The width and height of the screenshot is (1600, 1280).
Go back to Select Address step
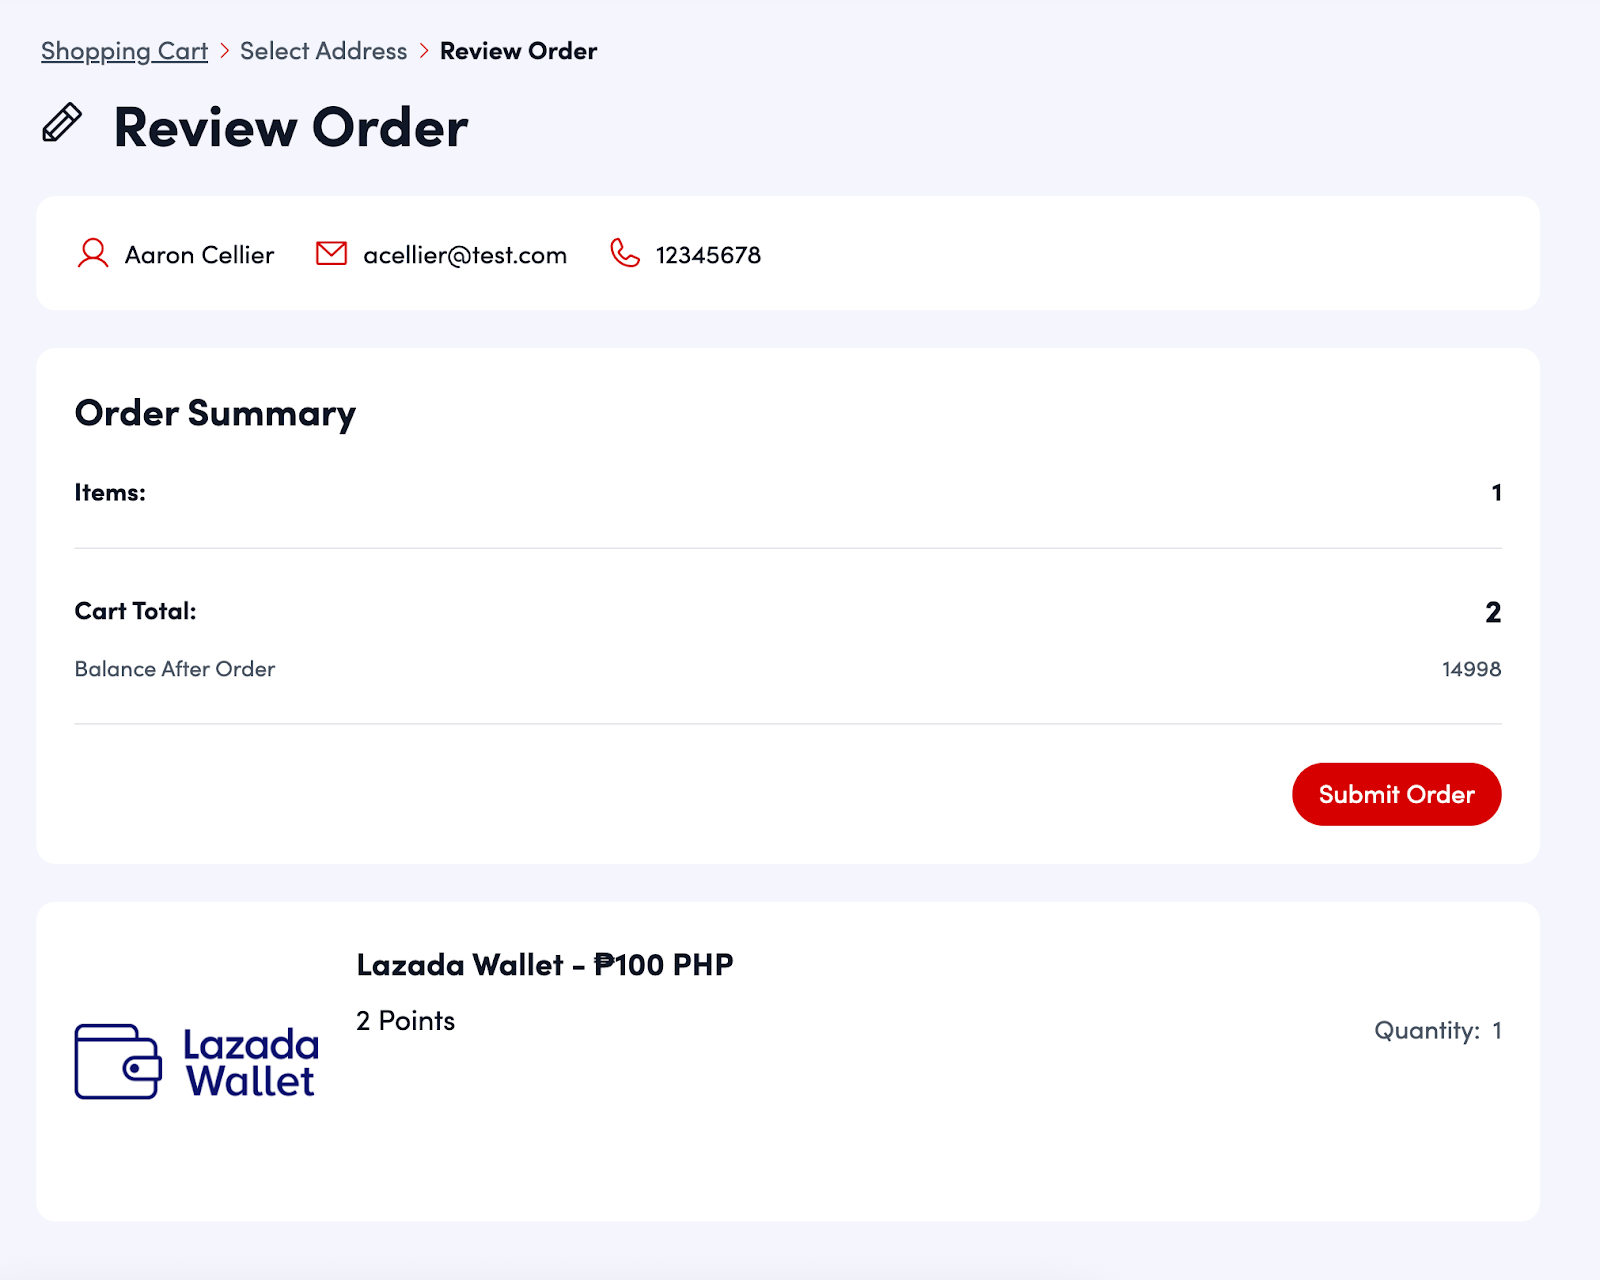(x=323, y=51)
